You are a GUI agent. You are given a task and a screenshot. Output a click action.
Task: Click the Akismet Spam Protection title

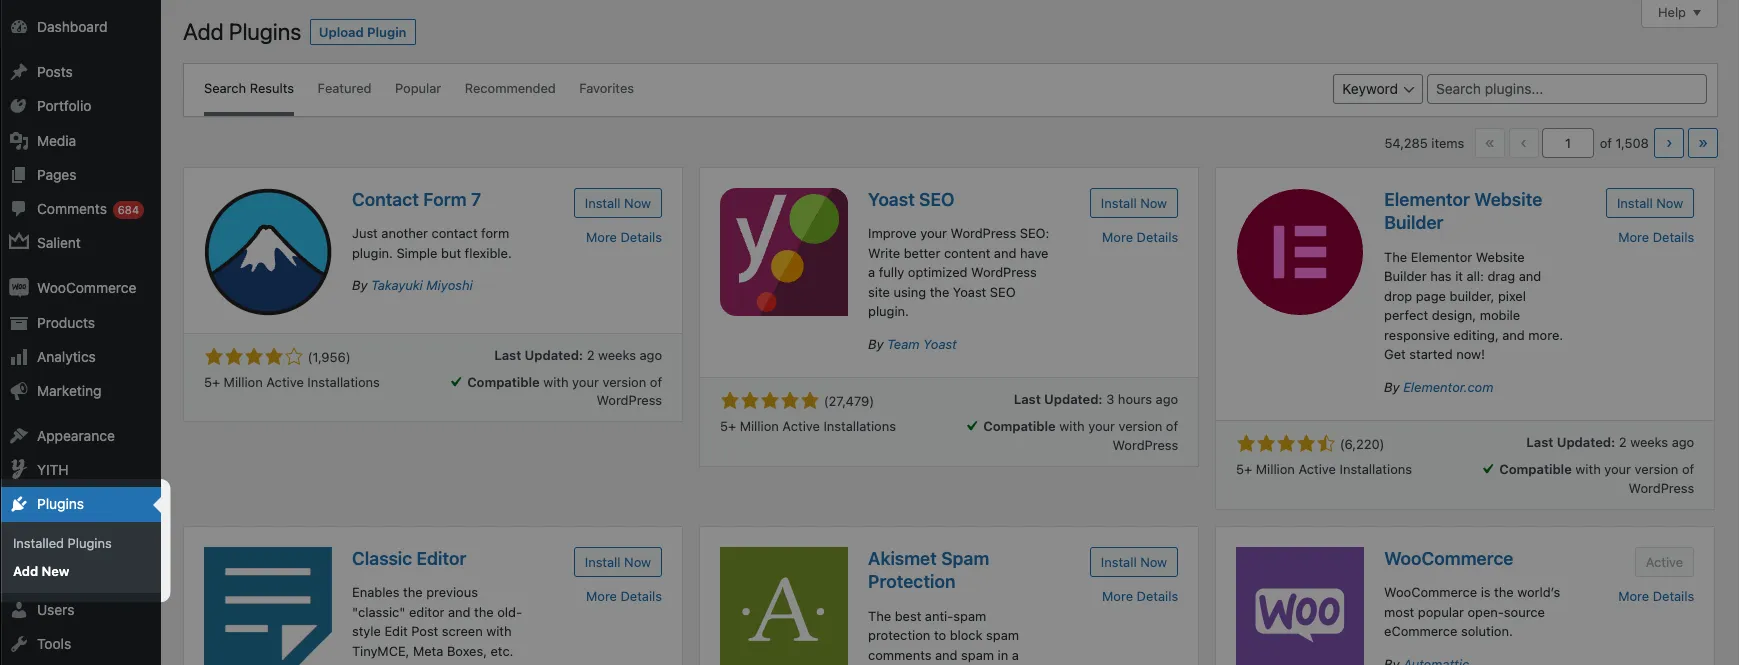(928, 570)
